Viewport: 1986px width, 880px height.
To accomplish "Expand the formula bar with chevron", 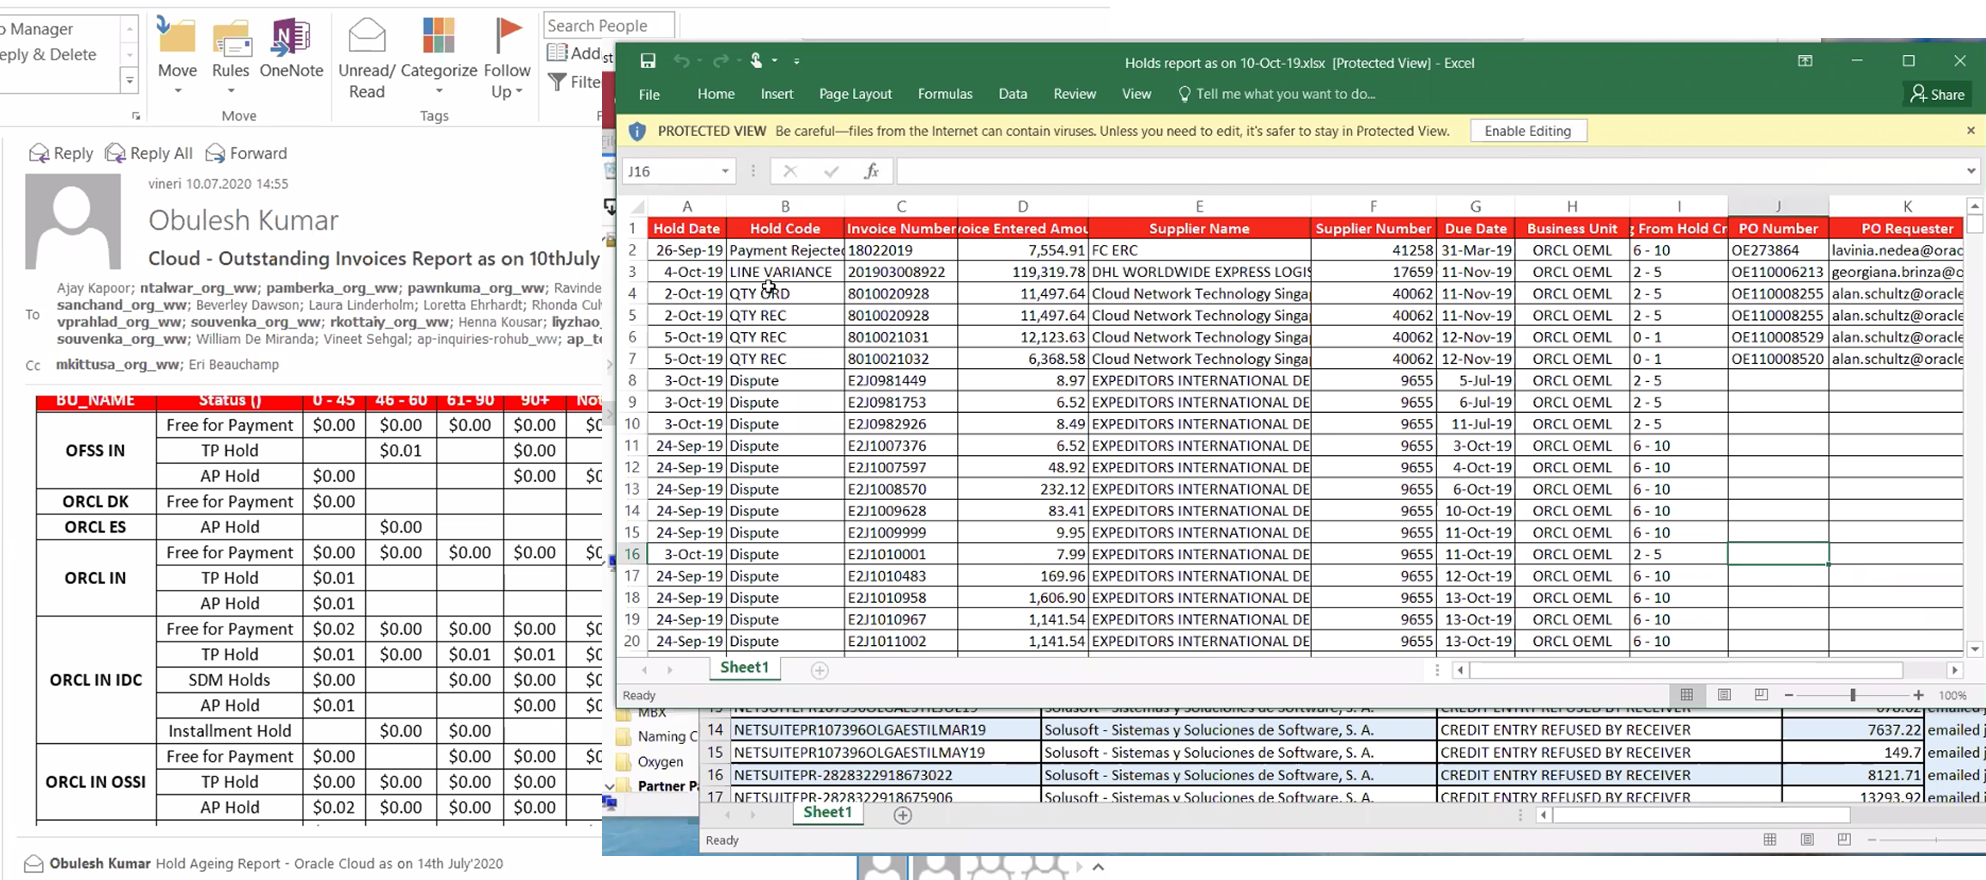I will pos(1971,171).
